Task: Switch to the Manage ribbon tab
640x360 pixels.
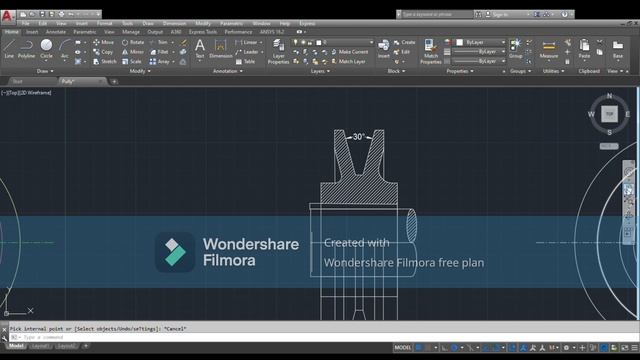Action: [x=131, y=32]
